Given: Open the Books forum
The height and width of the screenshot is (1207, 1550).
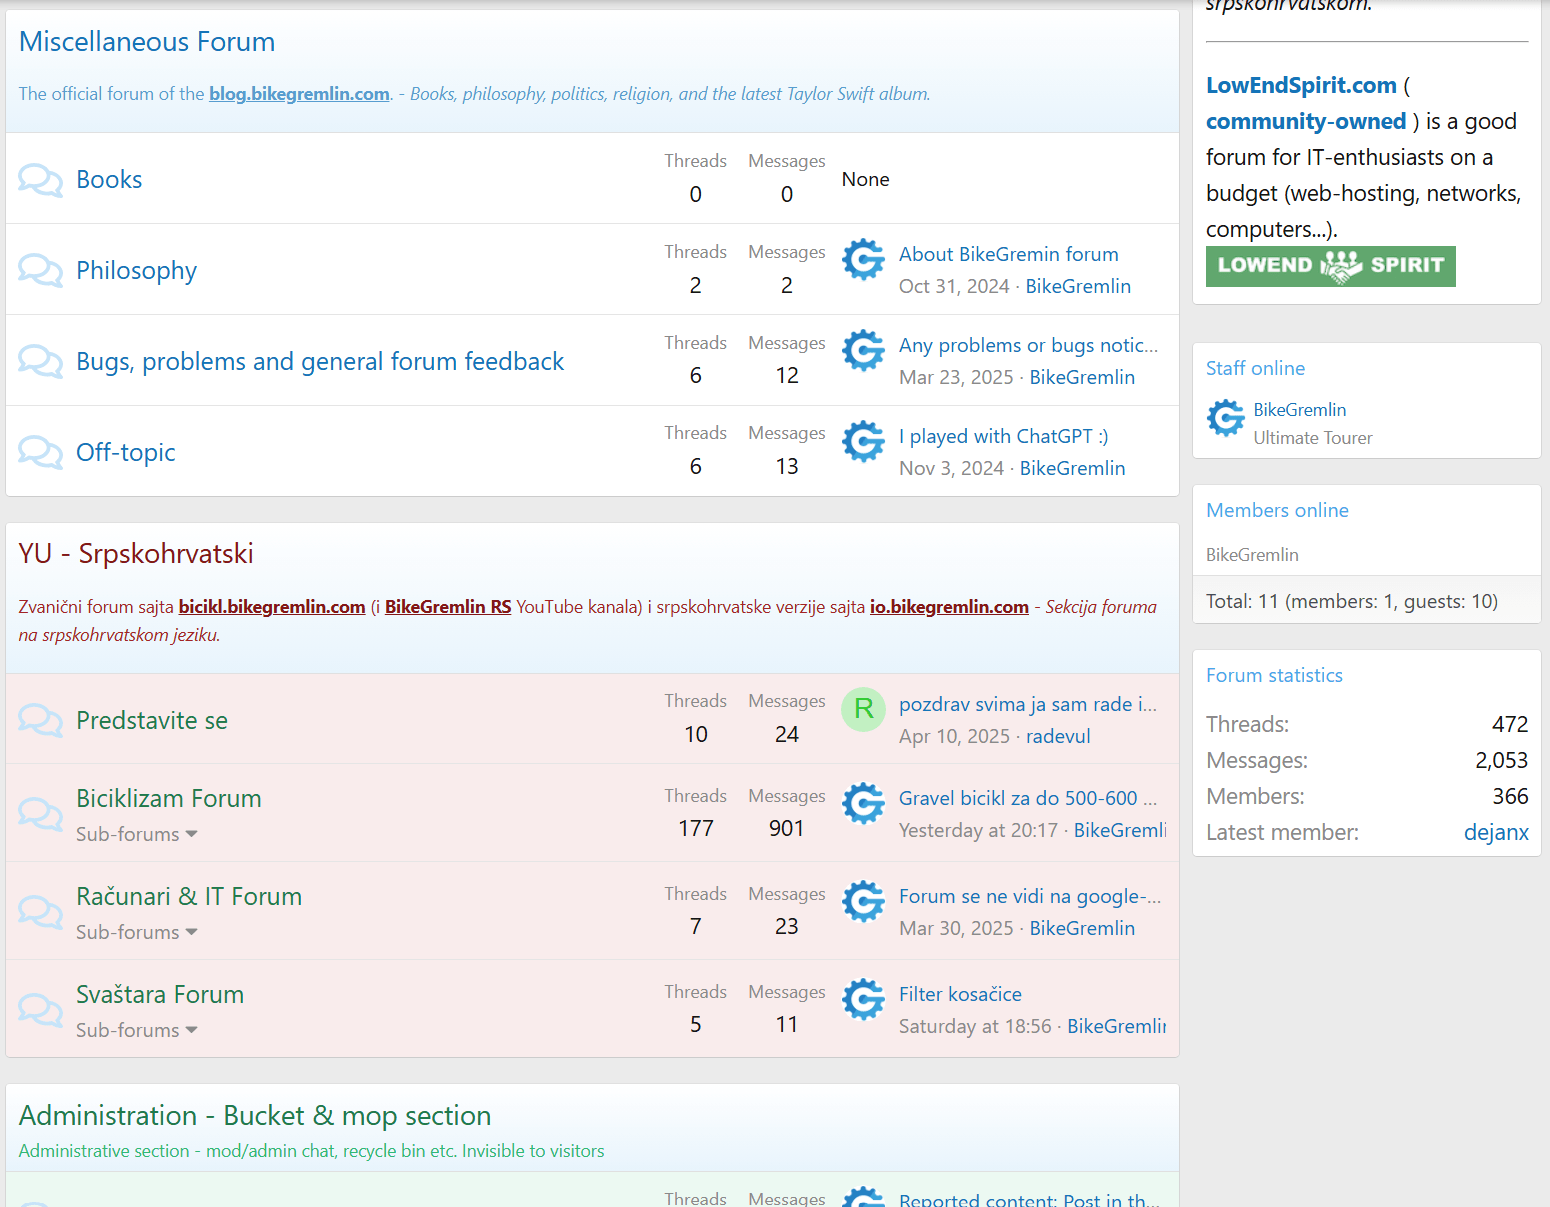Looking at the screenshot, I should pyautogui.click(x=109, y=180).
